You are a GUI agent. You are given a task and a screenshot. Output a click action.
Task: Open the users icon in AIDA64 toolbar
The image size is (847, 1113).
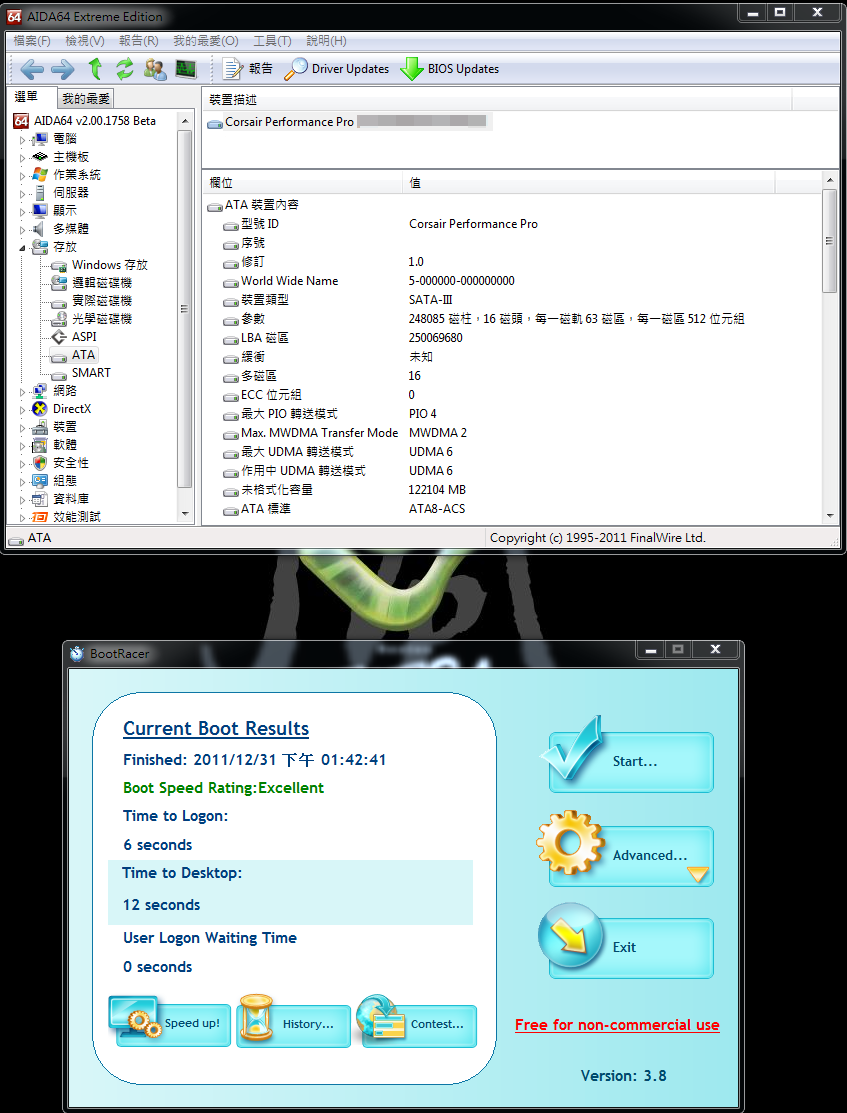pyautogui.click(x=155, y=69)
